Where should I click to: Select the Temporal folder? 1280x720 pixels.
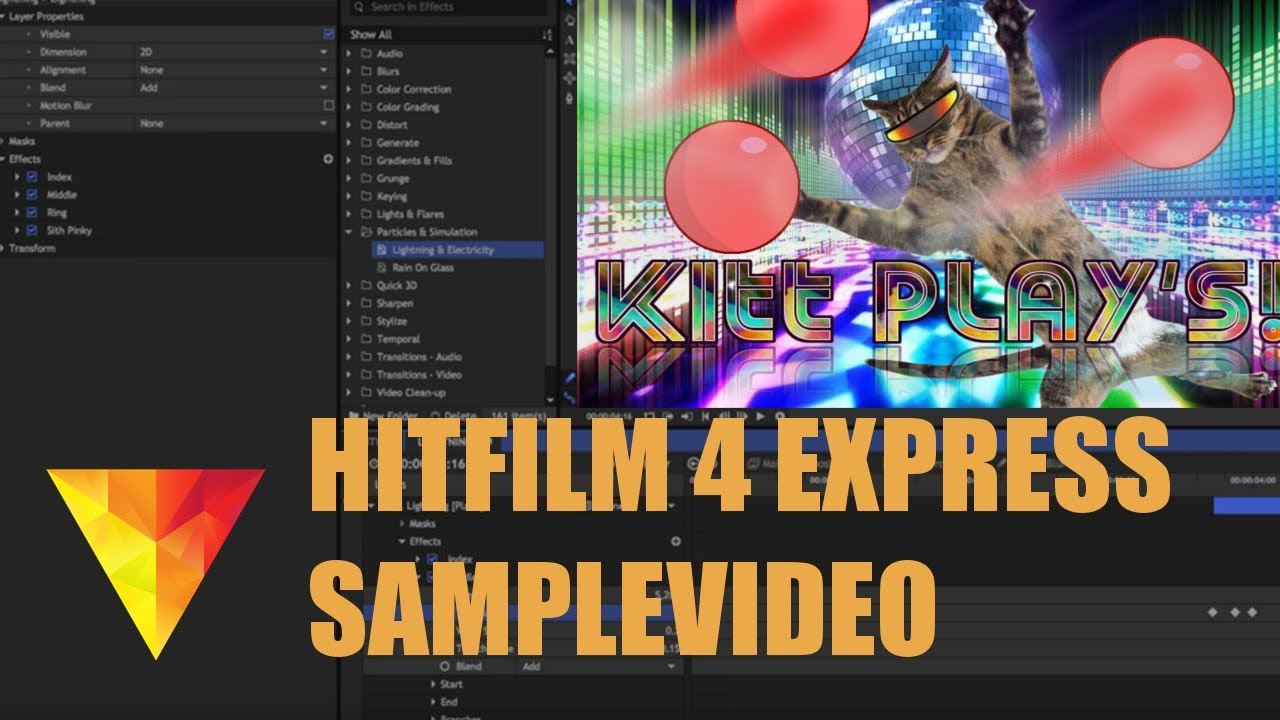point(397,339)
